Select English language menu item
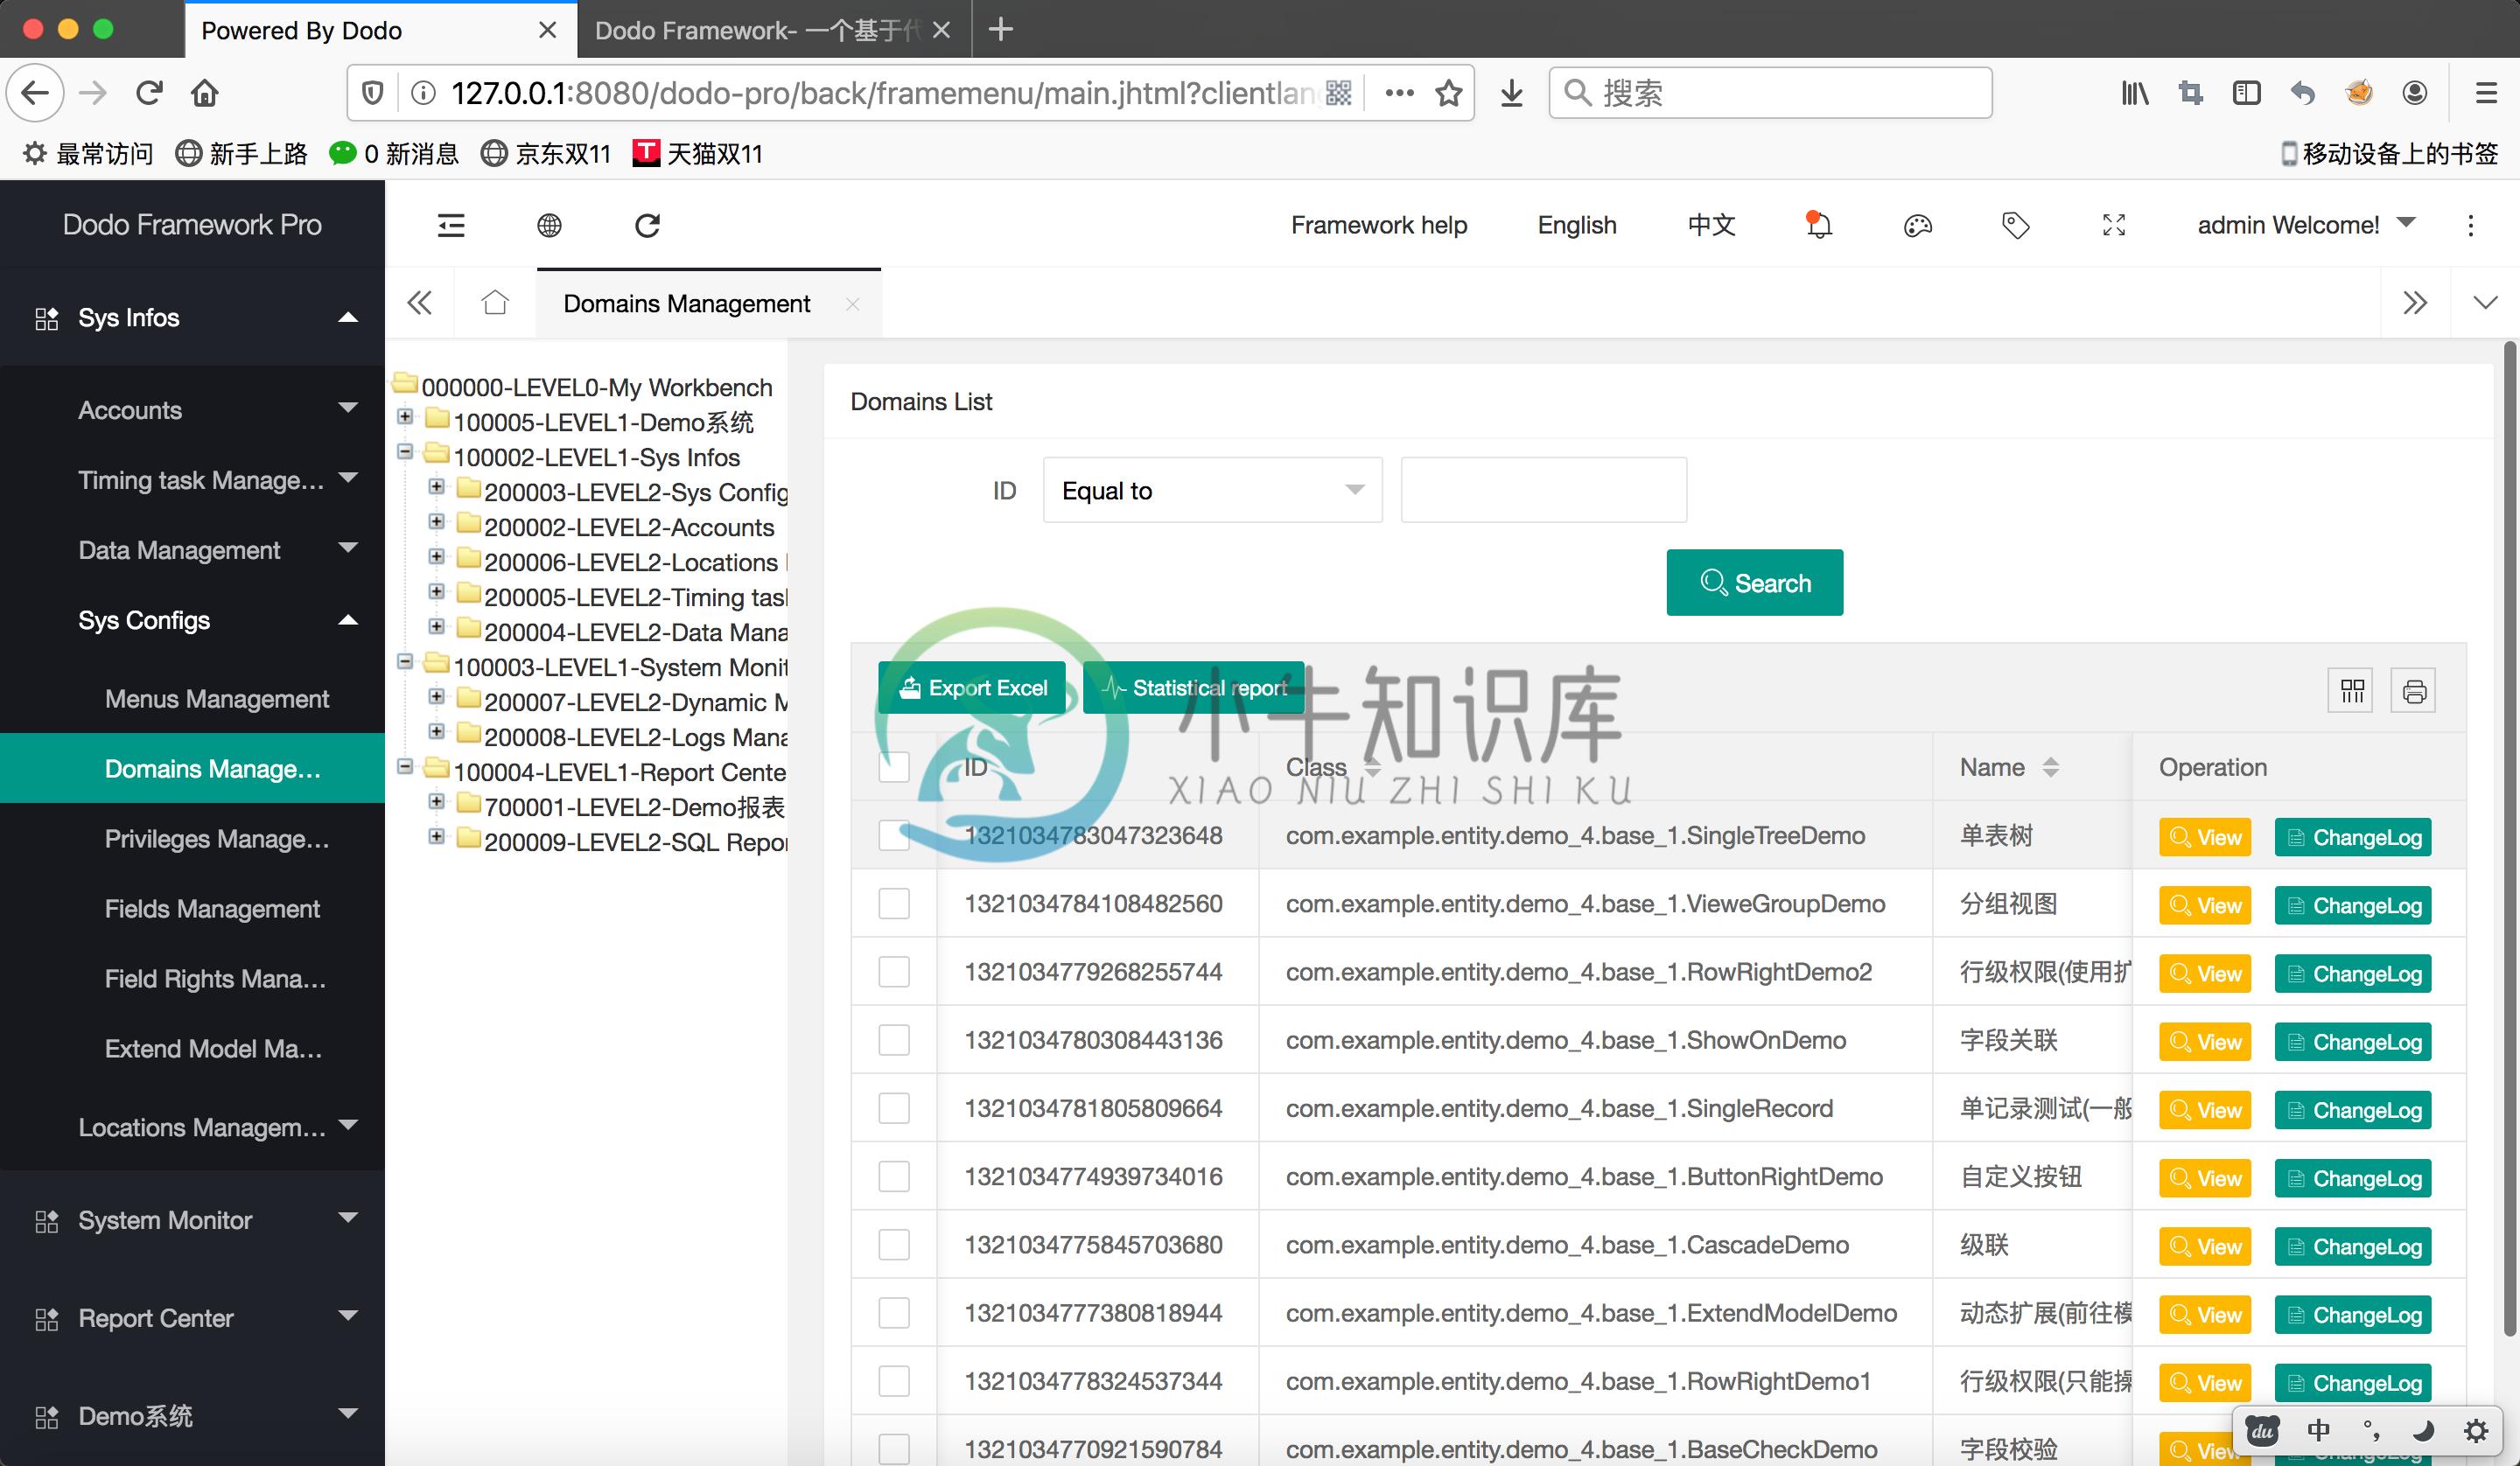2520x1466 pixels. click(x=1576, y=223)
